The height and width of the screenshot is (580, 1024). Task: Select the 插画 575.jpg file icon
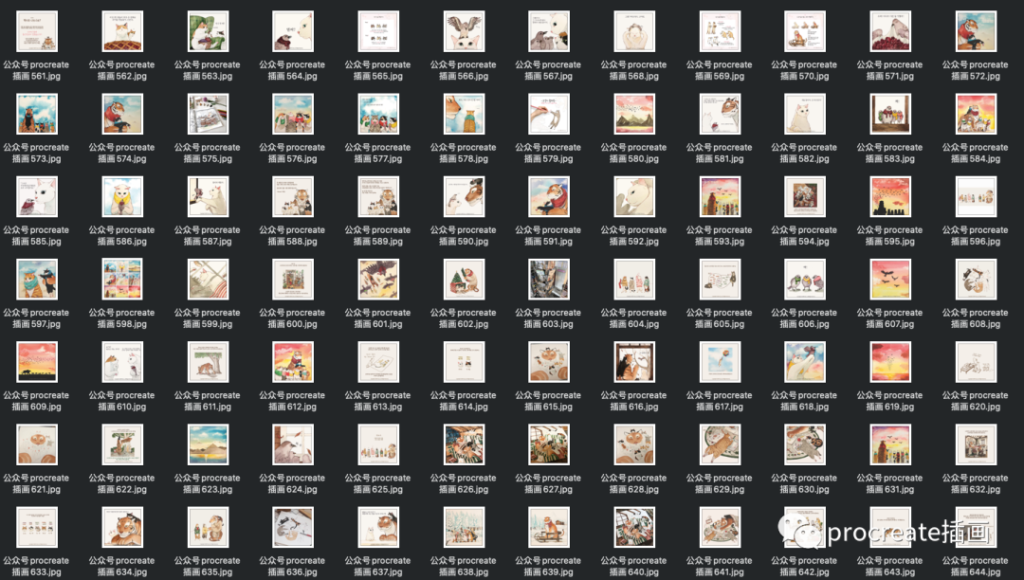207,114
